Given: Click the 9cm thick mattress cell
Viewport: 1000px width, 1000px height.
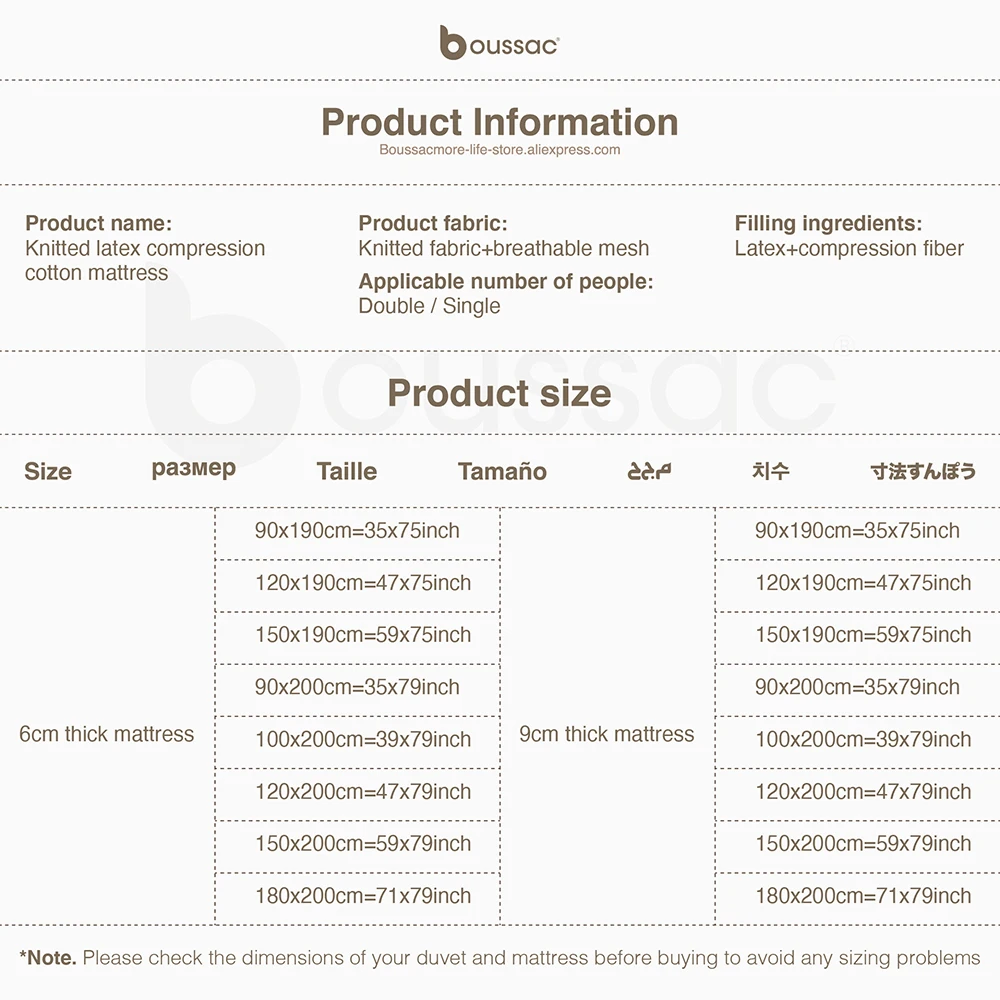Looking at the screenshot, I should (606, 734).
